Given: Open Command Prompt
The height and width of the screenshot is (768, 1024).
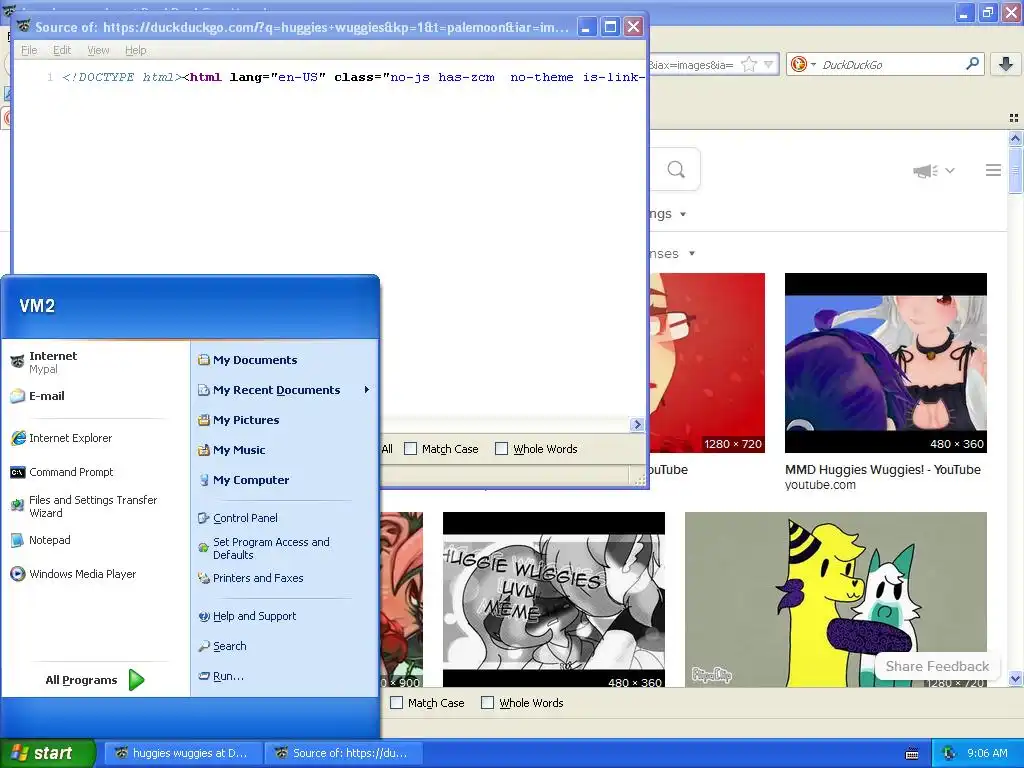Looking at the screenshot, I should tap(62, 472).
